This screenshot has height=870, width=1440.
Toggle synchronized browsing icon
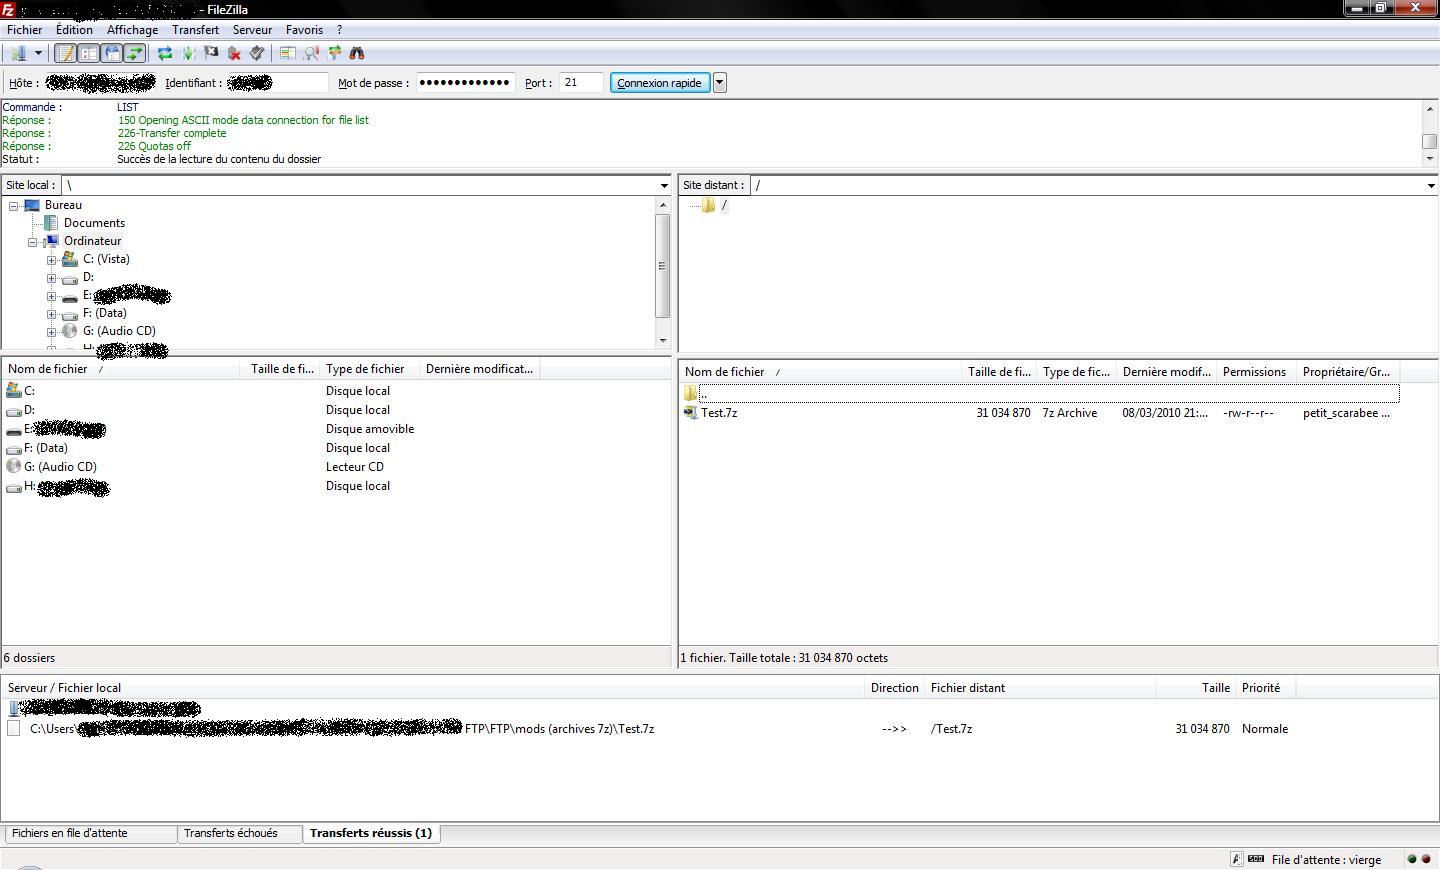click(x=334, y=53)
